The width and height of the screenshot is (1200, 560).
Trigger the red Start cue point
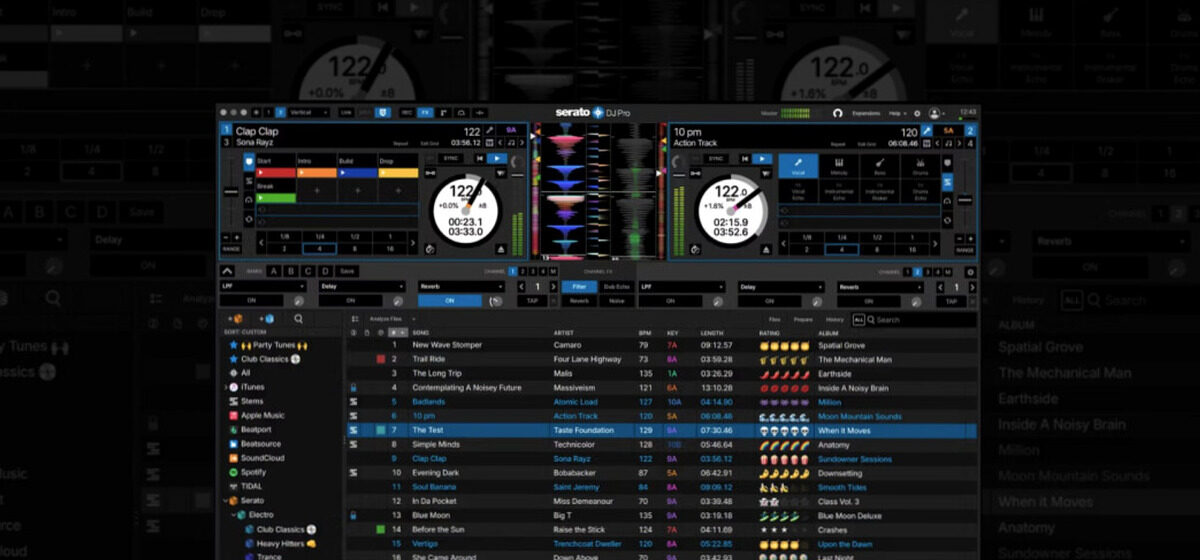pyautogui.click(x=277, y=172)
